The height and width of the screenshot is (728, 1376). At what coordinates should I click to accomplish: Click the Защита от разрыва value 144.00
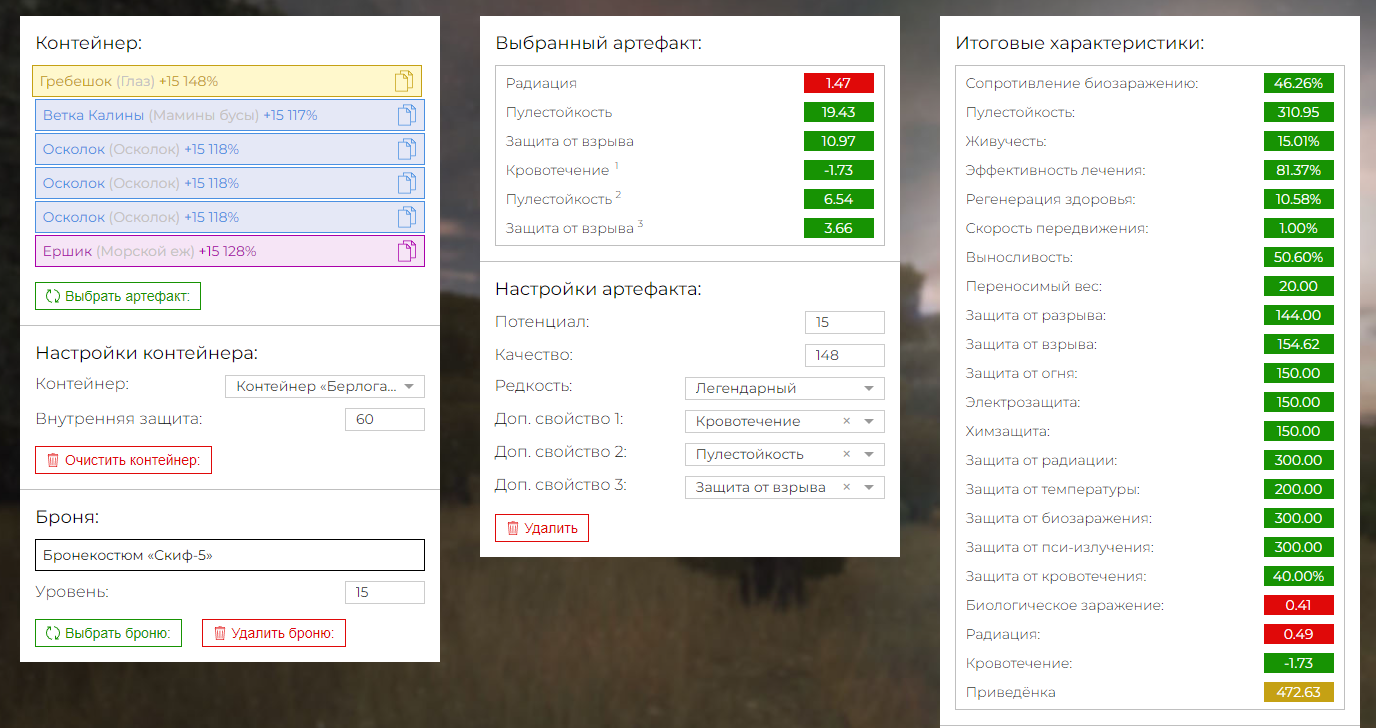tap(1299, 315)
